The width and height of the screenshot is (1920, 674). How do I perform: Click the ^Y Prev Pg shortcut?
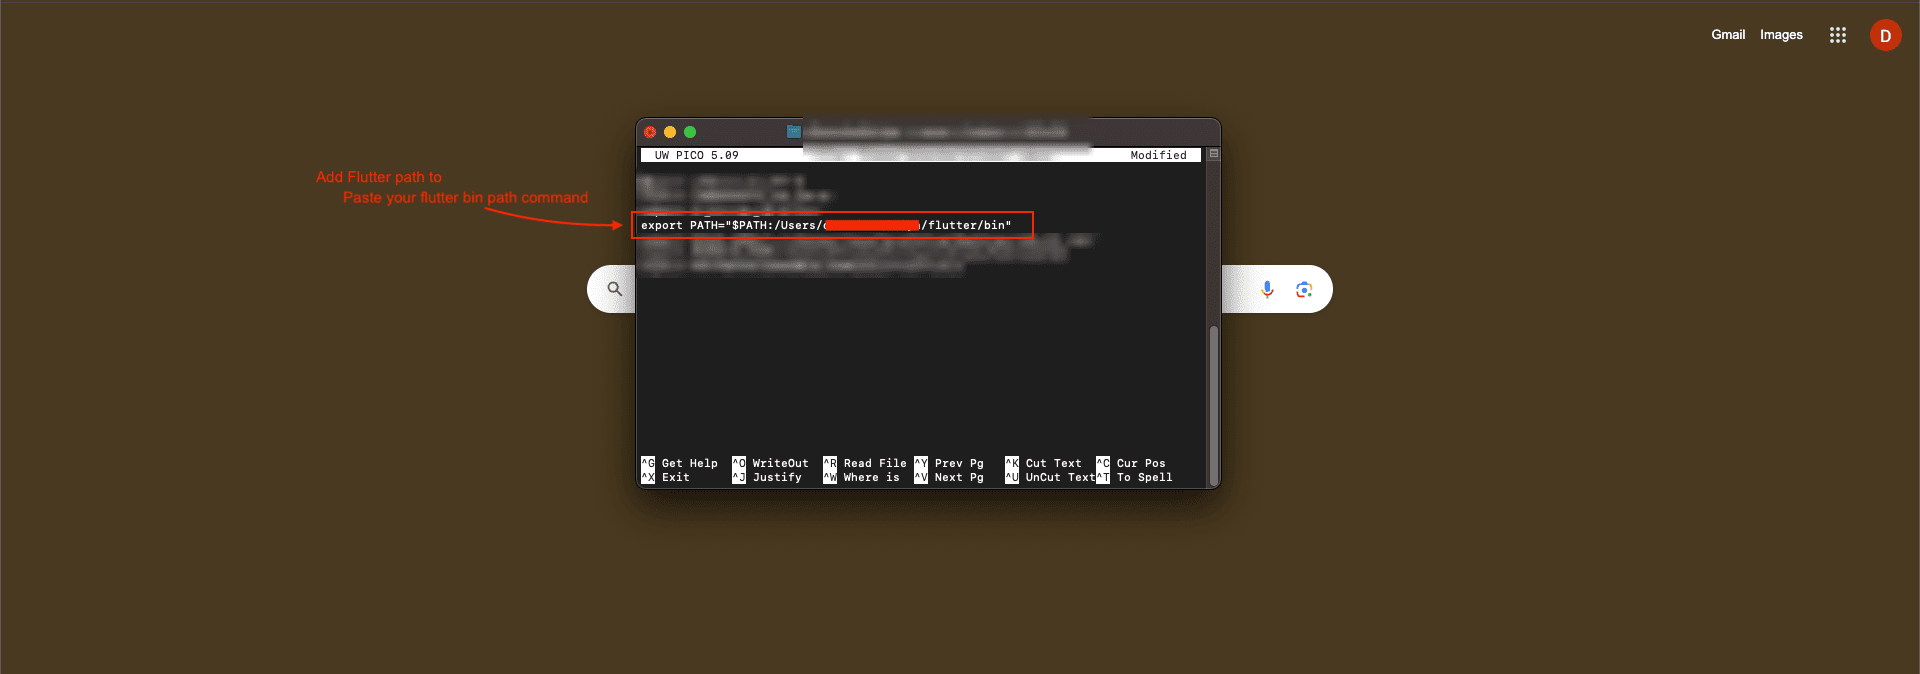(x=949, y=463)
